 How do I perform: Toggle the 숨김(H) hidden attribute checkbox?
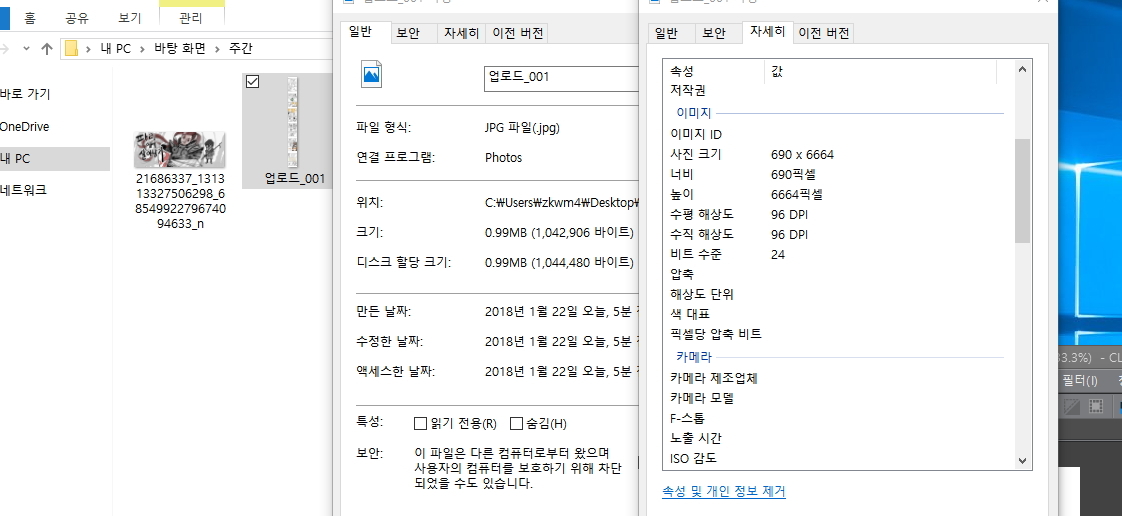pos(517,423)
